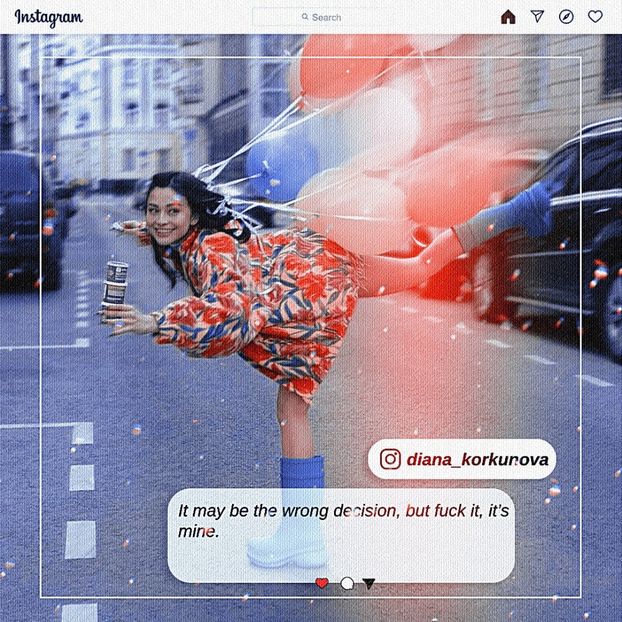622x622 pixels.
Task: Like the post with the red heart
Action: [322, 583]
